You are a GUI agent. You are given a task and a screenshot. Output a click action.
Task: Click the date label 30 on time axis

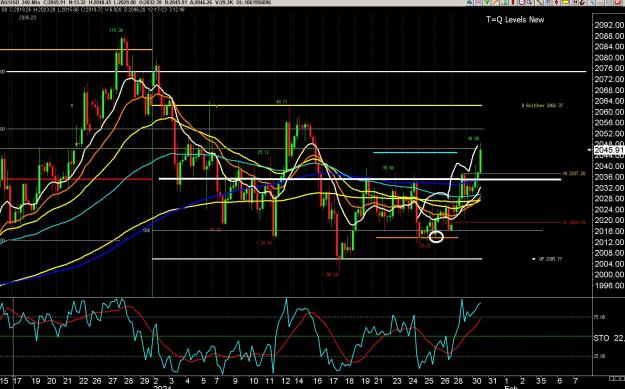477,381
